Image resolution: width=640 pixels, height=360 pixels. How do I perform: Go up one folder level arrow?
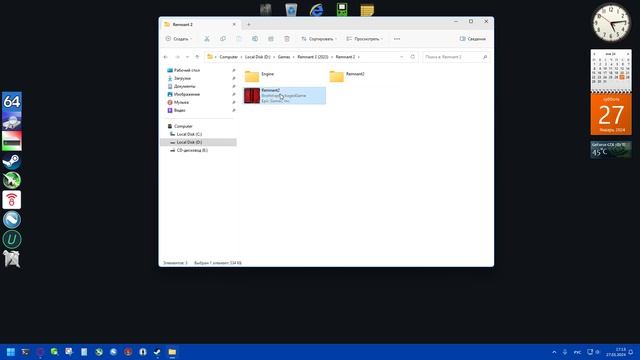197,57
